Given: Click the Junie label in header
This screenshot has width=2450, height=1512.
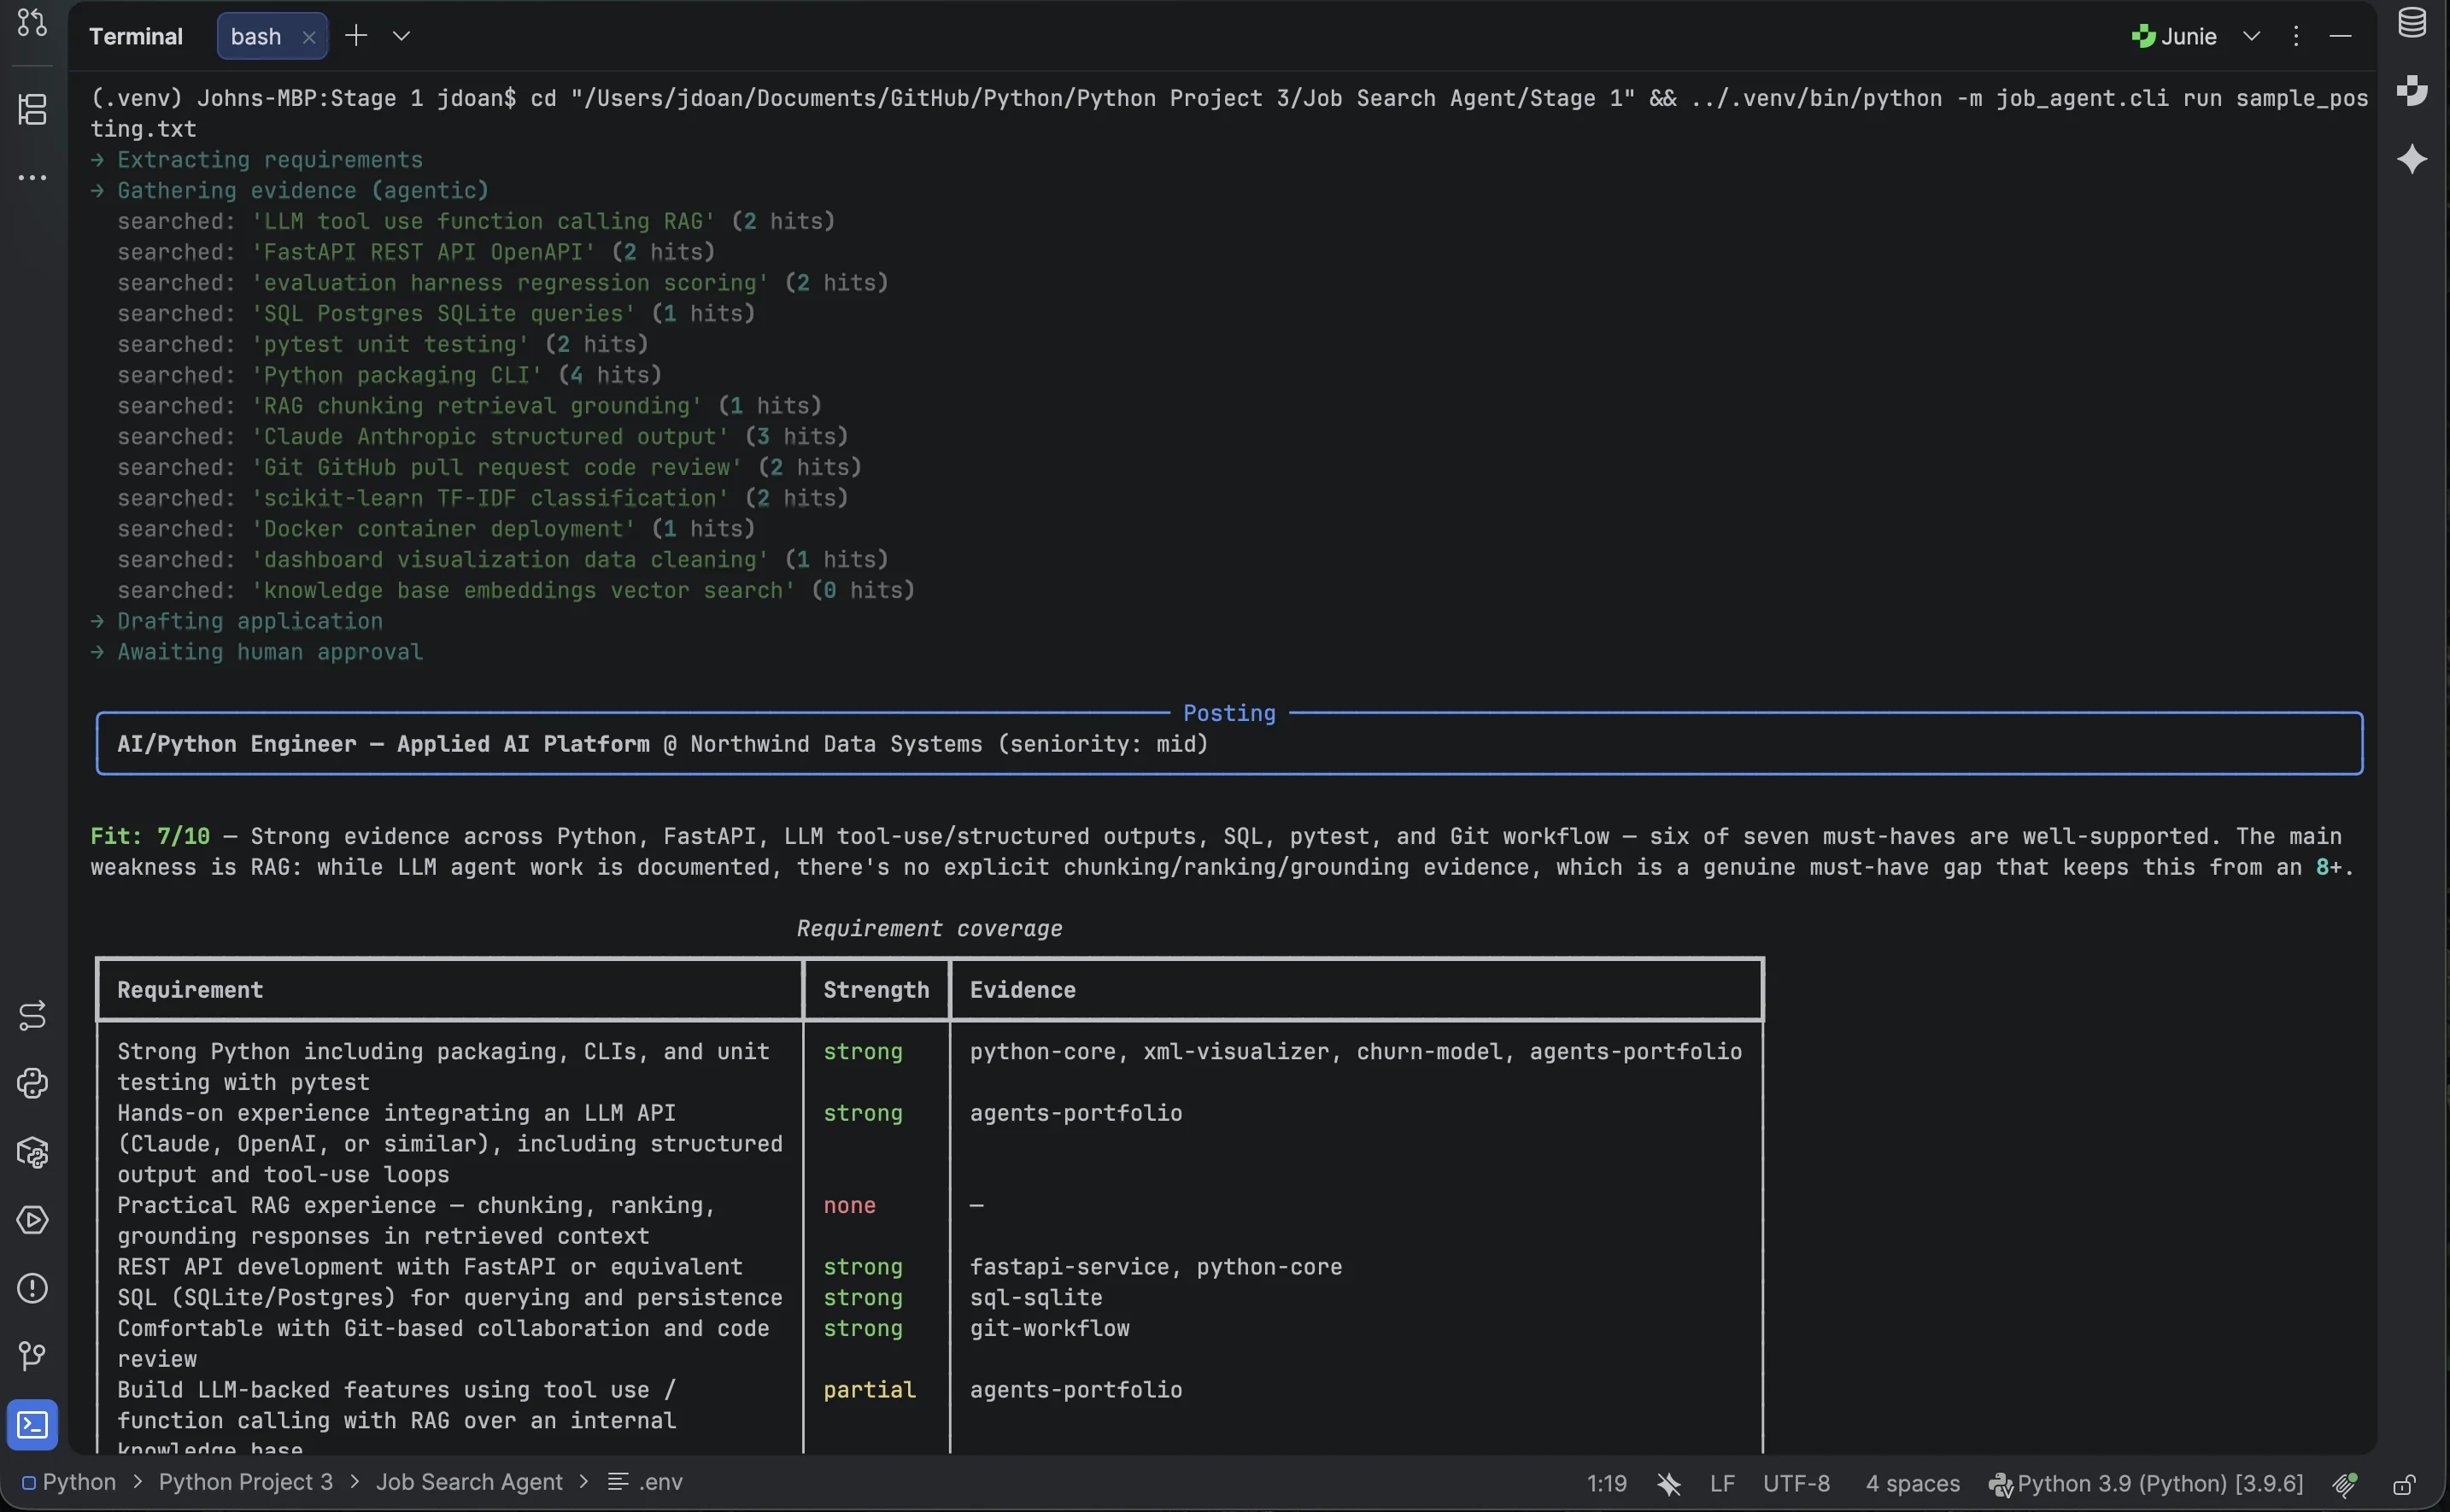Looking at the screenshot, I should 2188,37.
